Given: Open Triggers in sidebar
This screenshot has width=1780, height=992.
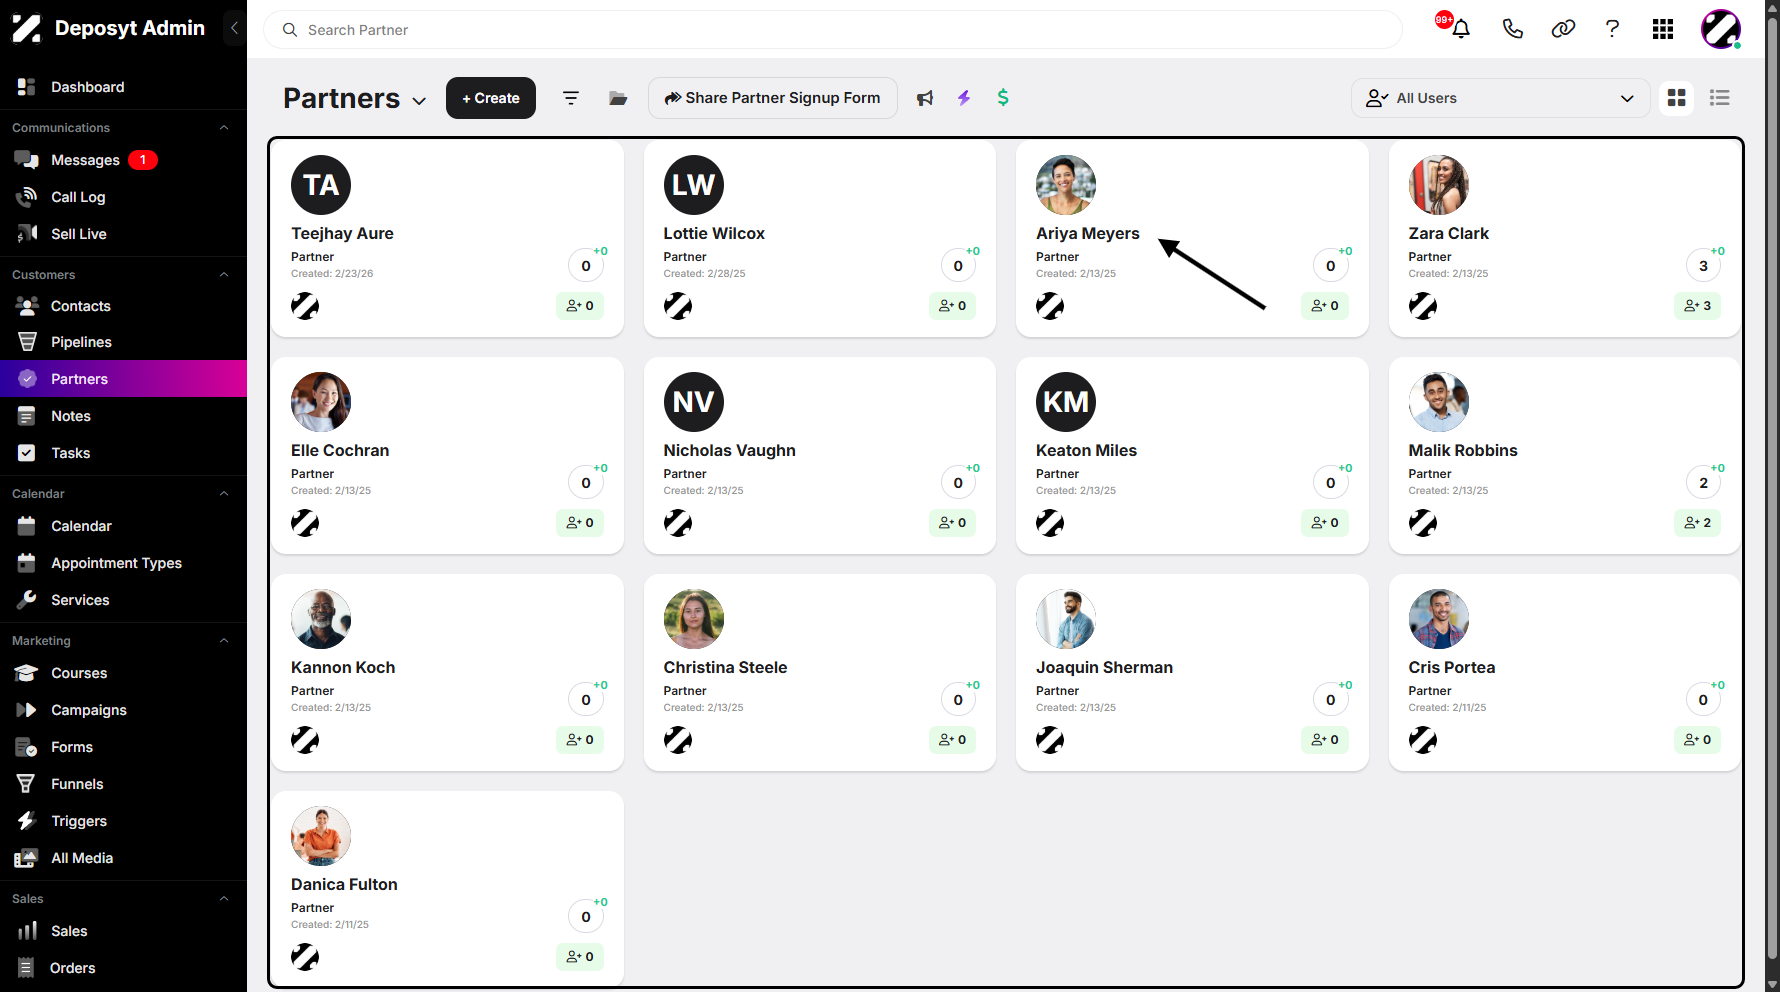Looking at the screenshot, I should point(123,821).
